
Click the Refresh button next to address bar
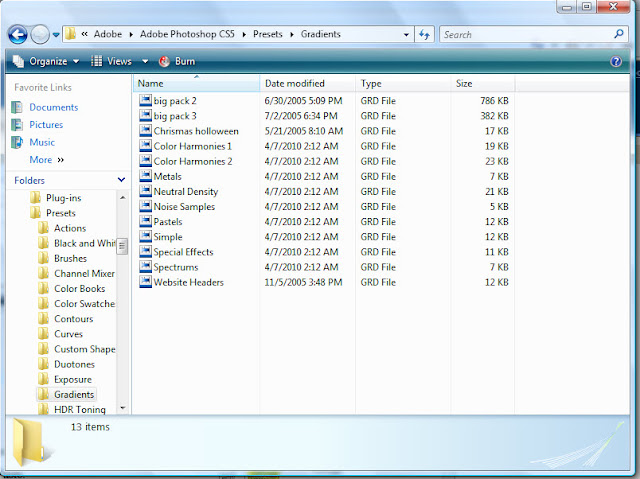pyautogui.click(x=424, y=35)
